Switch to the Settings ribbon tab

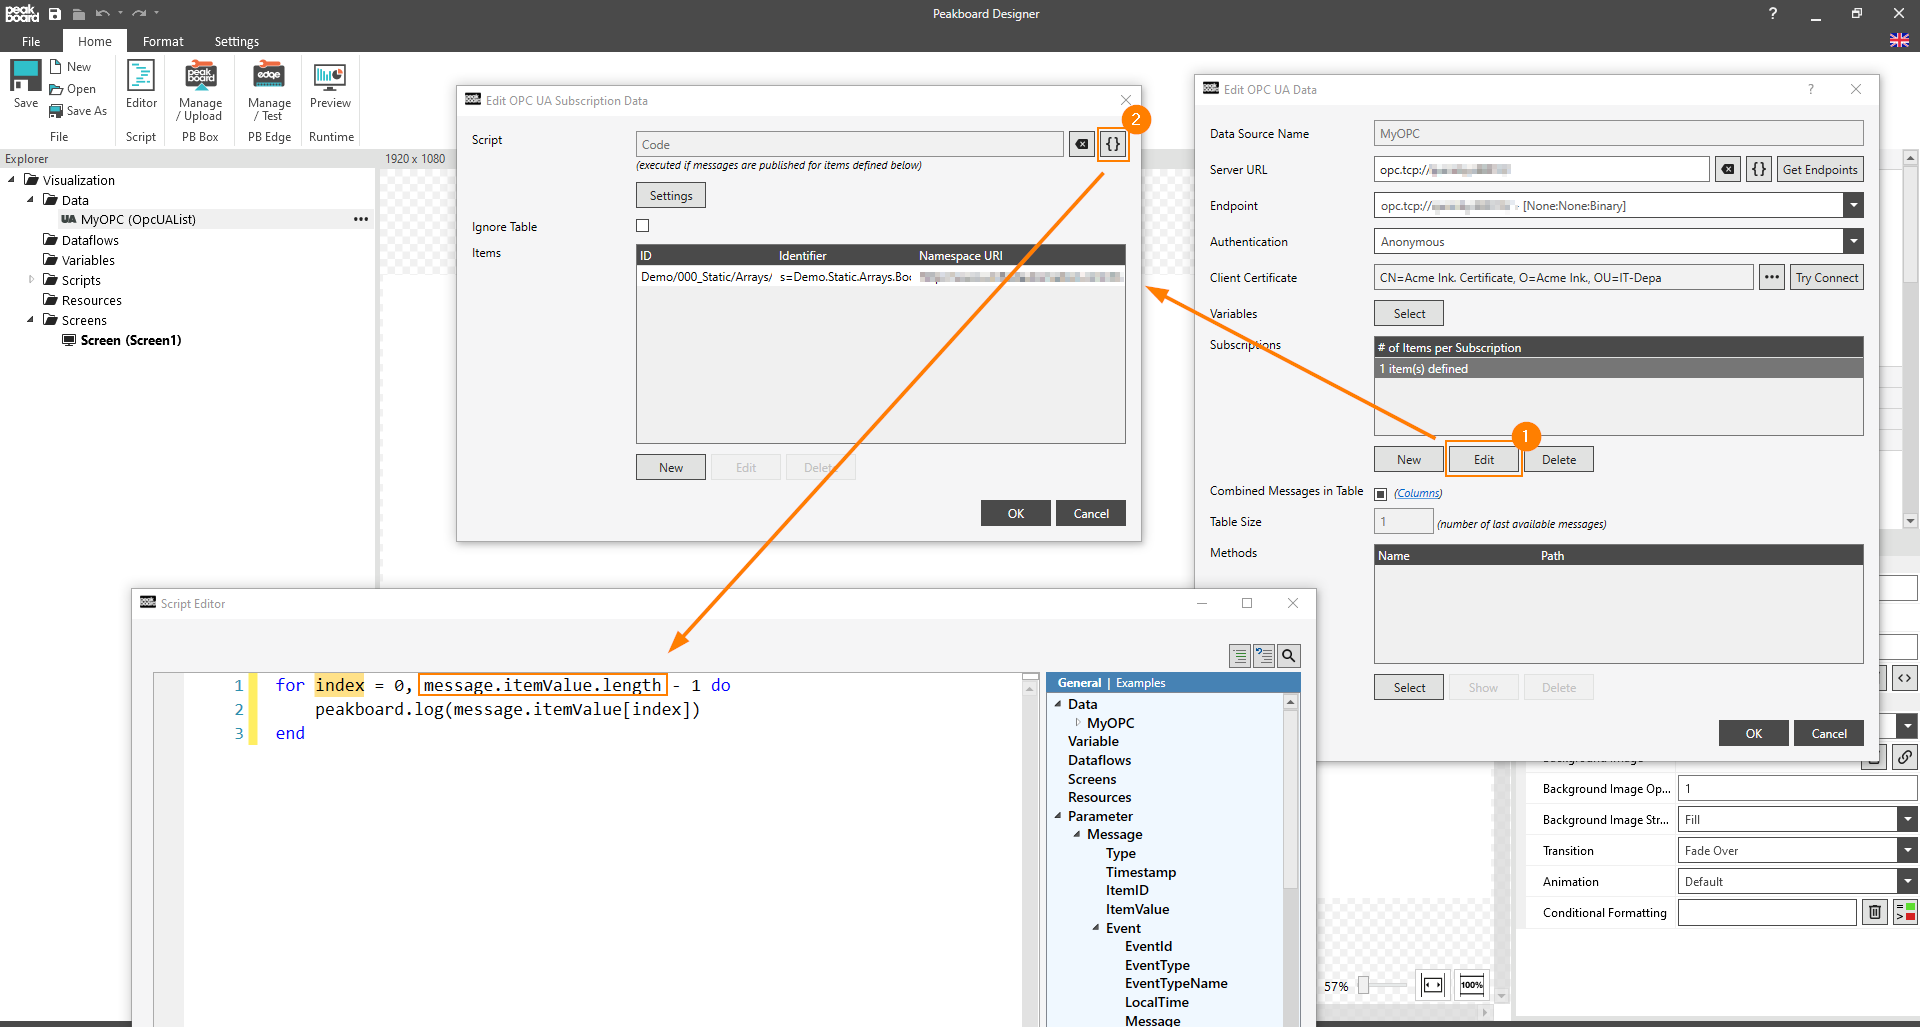[236, 41]
